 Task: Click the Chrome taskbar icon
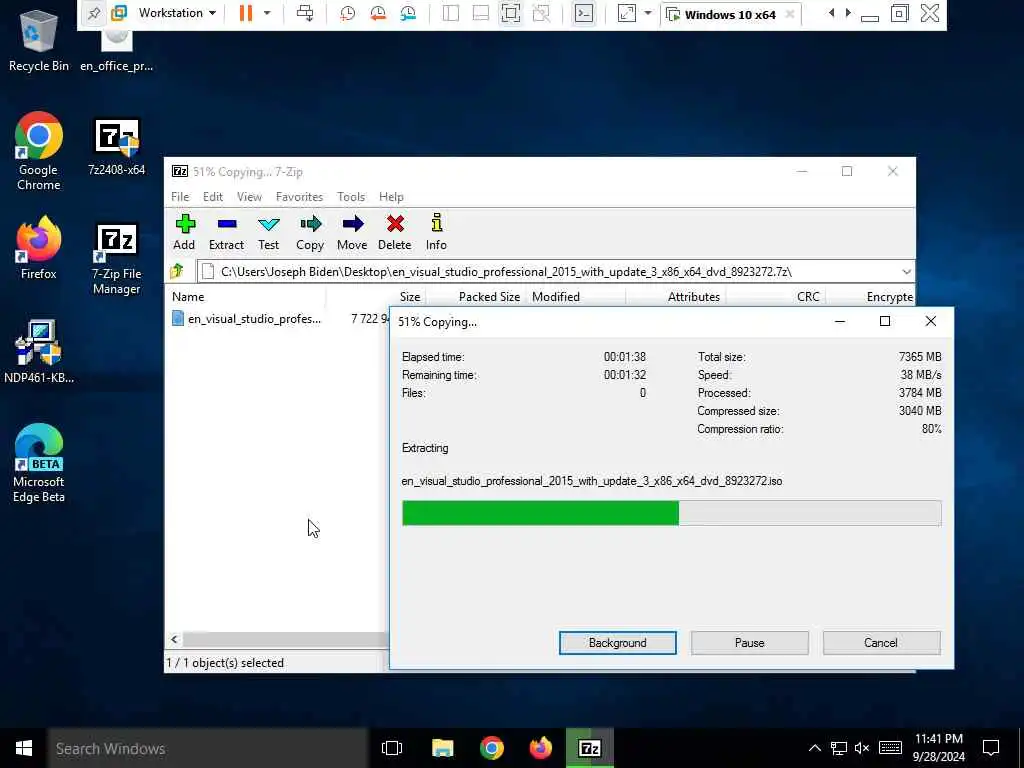tap(491, 748)
